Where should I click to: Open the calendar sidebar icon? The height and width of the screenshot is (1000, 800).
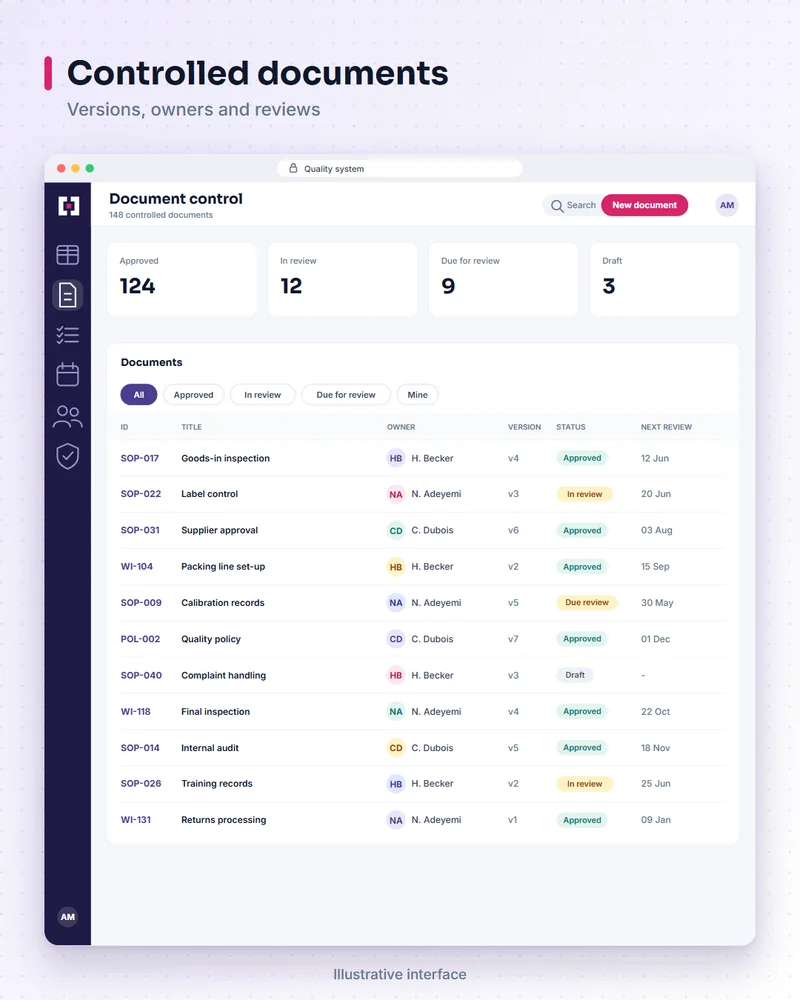click(68, 374)
